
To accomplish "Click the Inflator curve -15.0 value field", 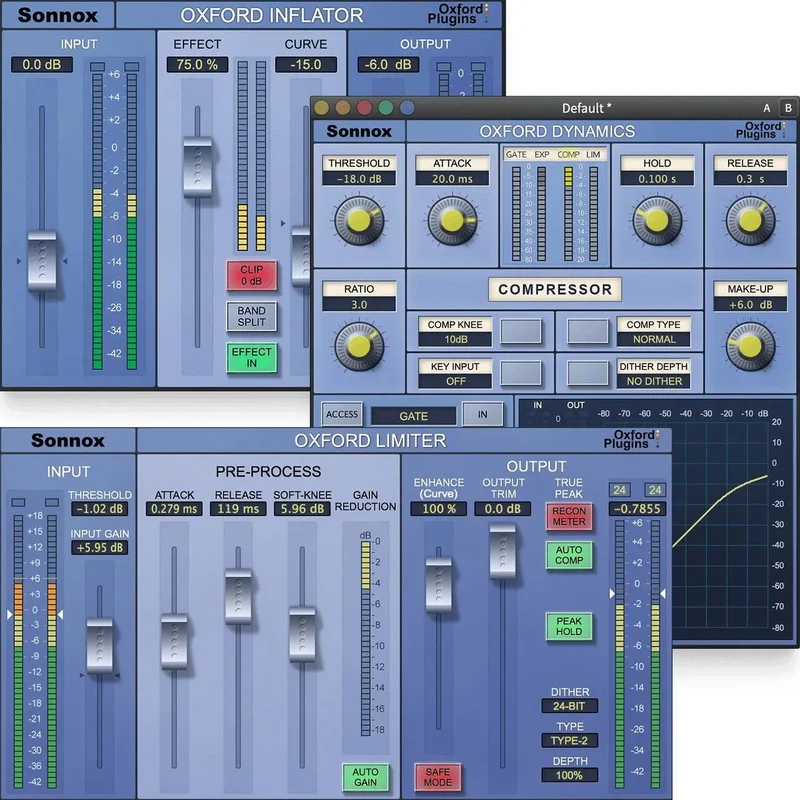I will (306, 65).
